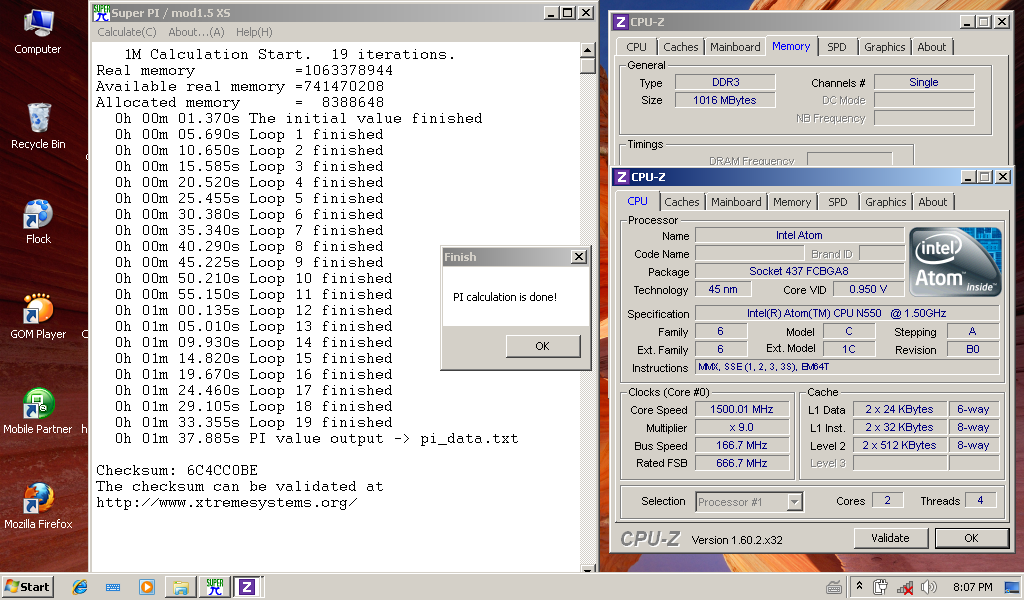Click the Memory Type DDR3 field

[x=725, y=82]
